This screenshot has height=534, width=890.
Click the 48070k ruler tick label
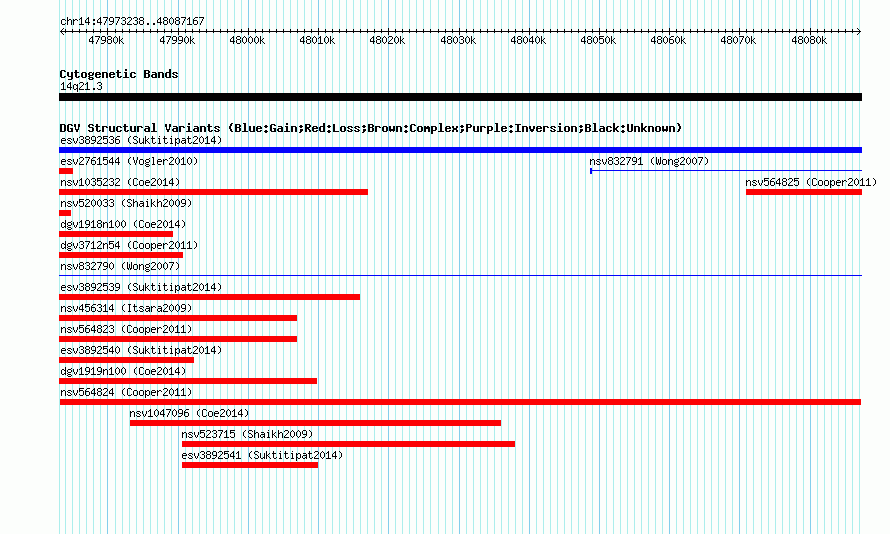point(738,40)
